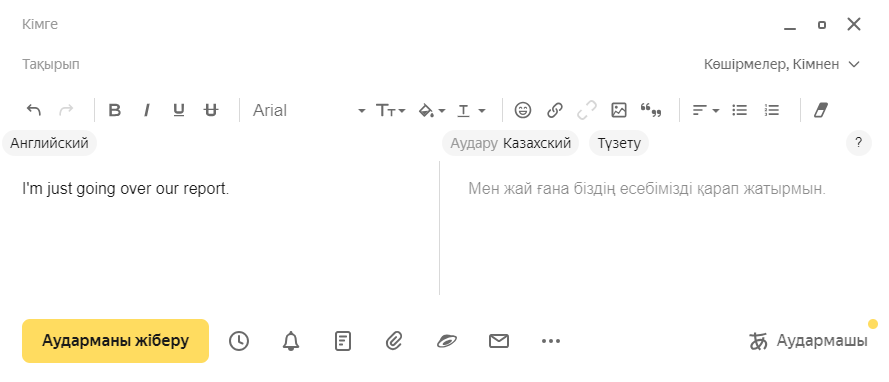Image resolution: width=889 pixels, height=382 pixels.
Task: Click the Аударманы жіберу send button
Action: pos(115,341)
